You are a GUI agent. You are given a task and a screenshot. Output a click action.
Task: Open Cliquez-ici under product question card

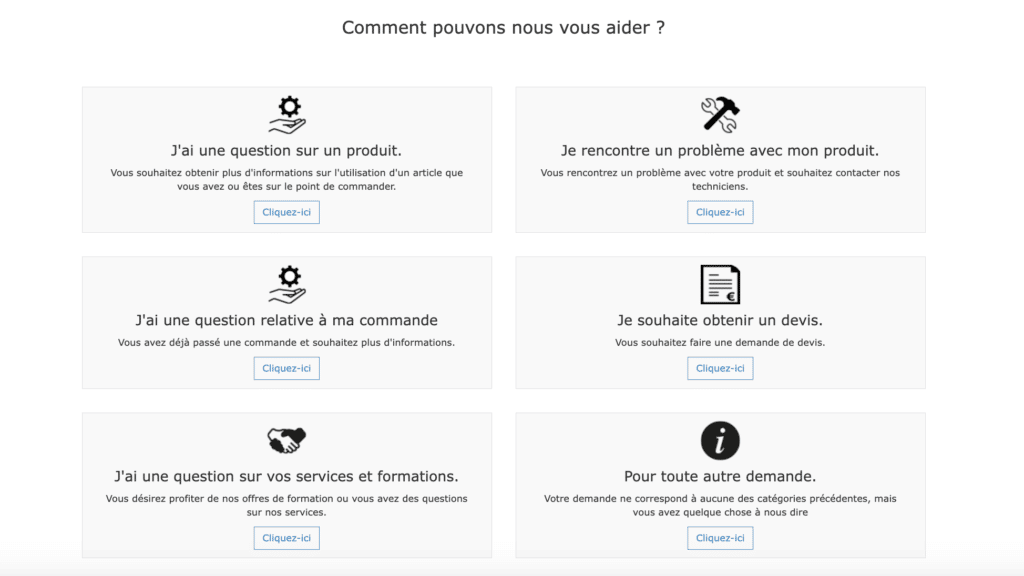[x=287, y=212]
